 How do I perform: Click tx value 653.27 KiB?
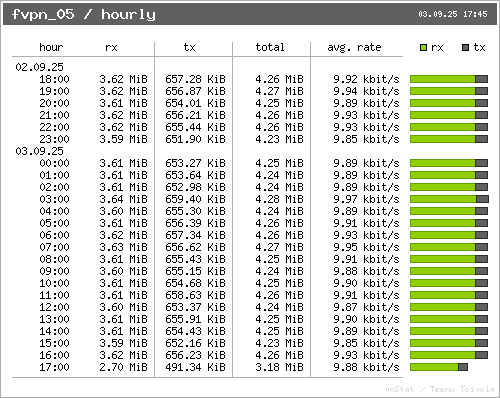click(x=195, y=163)
